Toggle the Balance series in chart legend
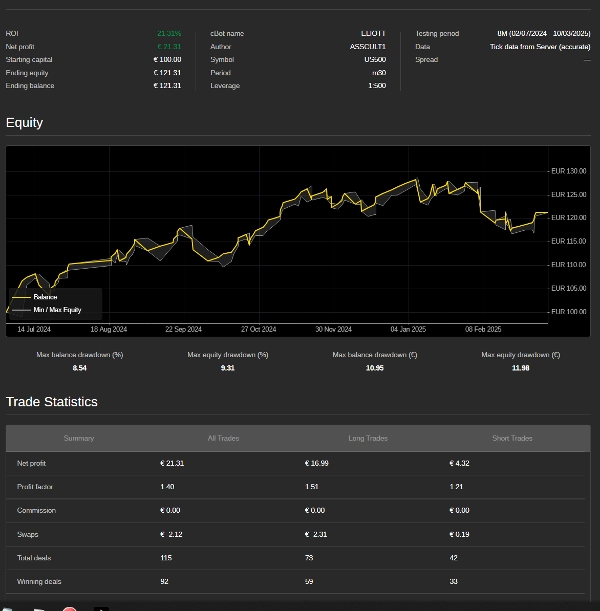The height and width of the screenshot is (611, 600). pyautogui.click(x=35, y=297)
